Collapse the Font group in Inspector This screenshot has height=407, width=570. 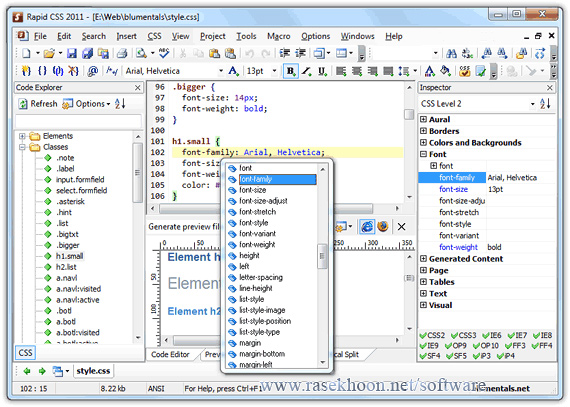(423, 154)
